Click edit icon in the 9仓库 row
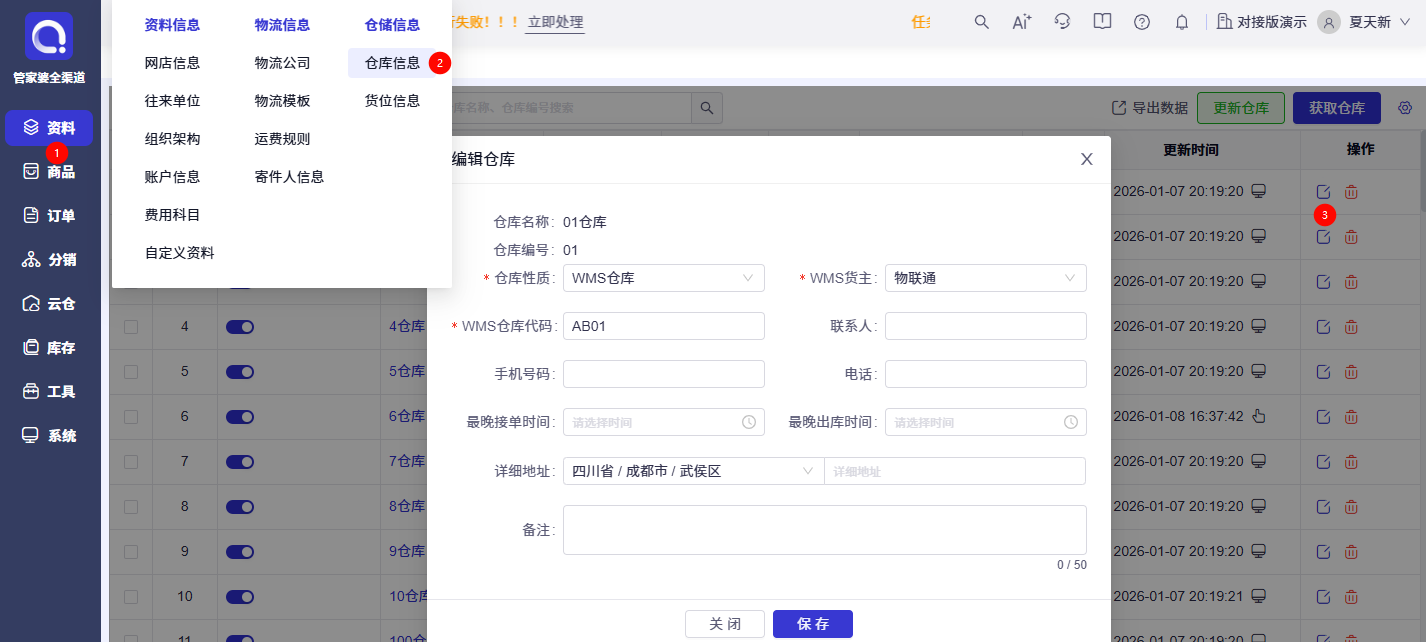 point(1323,551)
